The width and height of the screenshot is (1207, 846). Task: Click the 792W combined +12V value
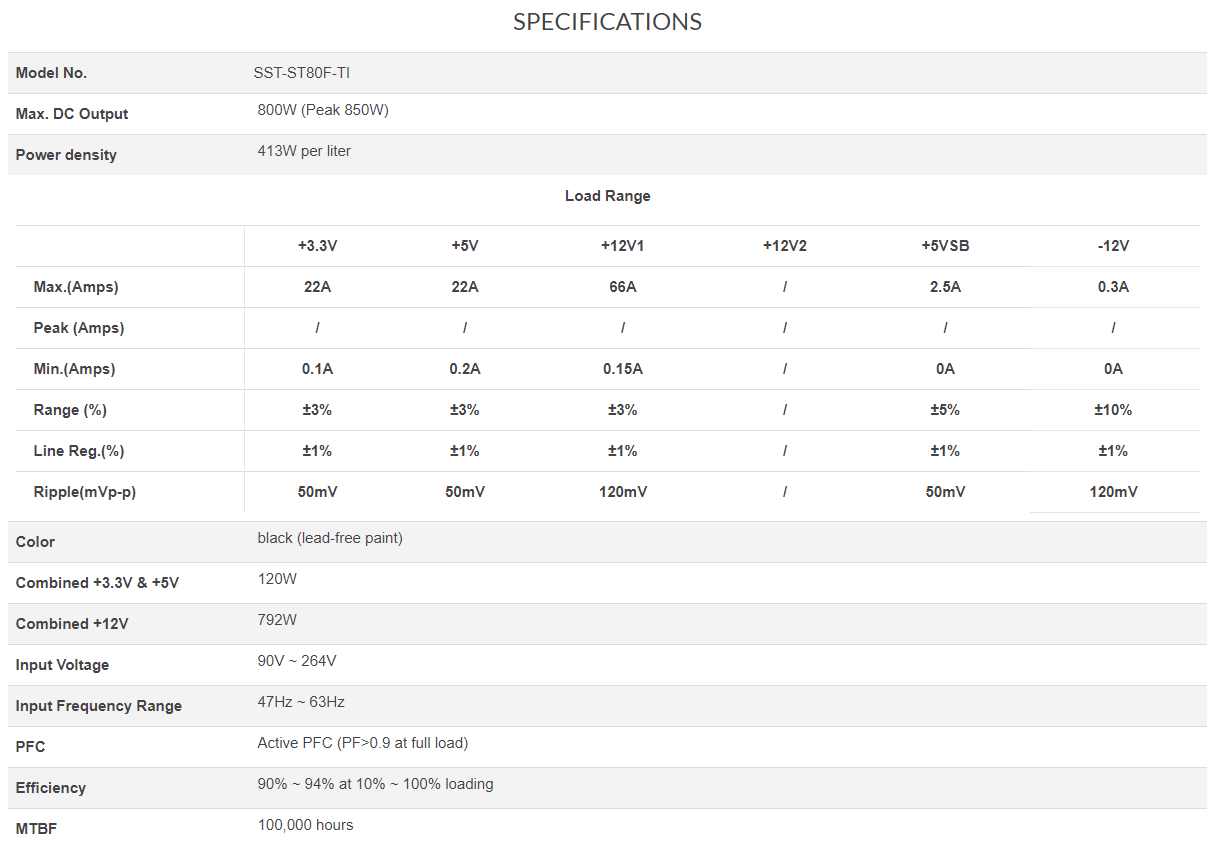(x=277, y=620)
